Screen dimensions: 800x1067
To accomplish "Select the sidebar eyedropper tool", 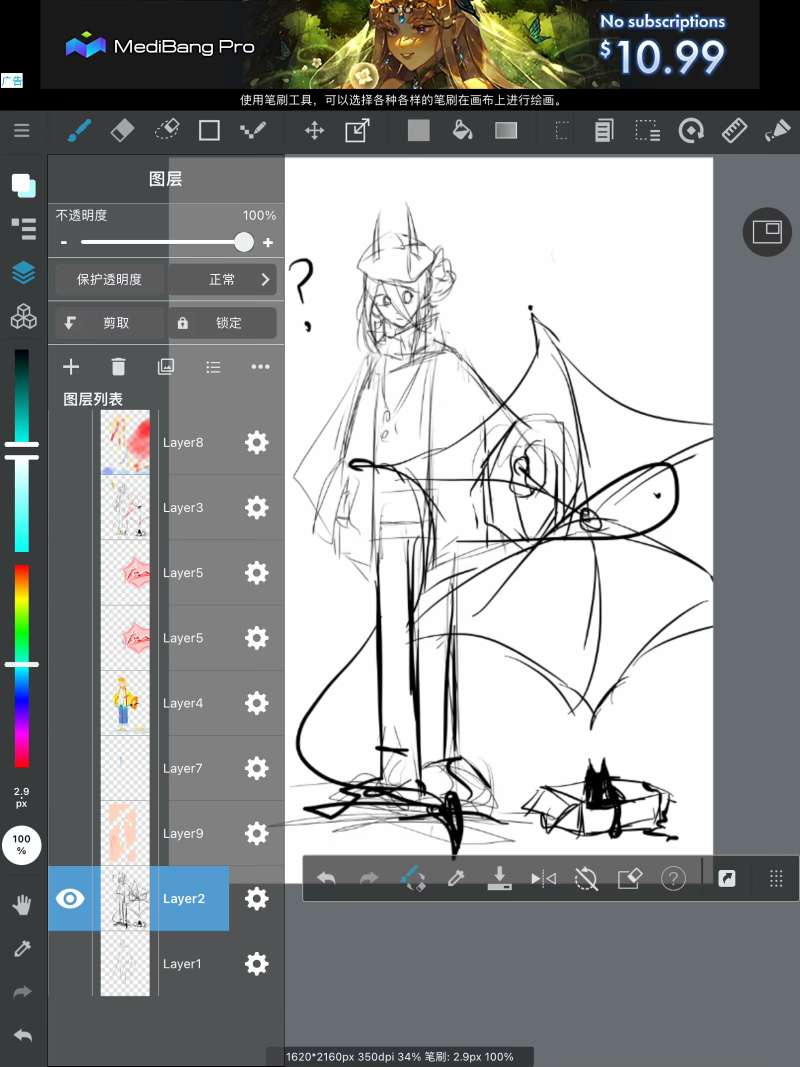I will coord(22,948).
